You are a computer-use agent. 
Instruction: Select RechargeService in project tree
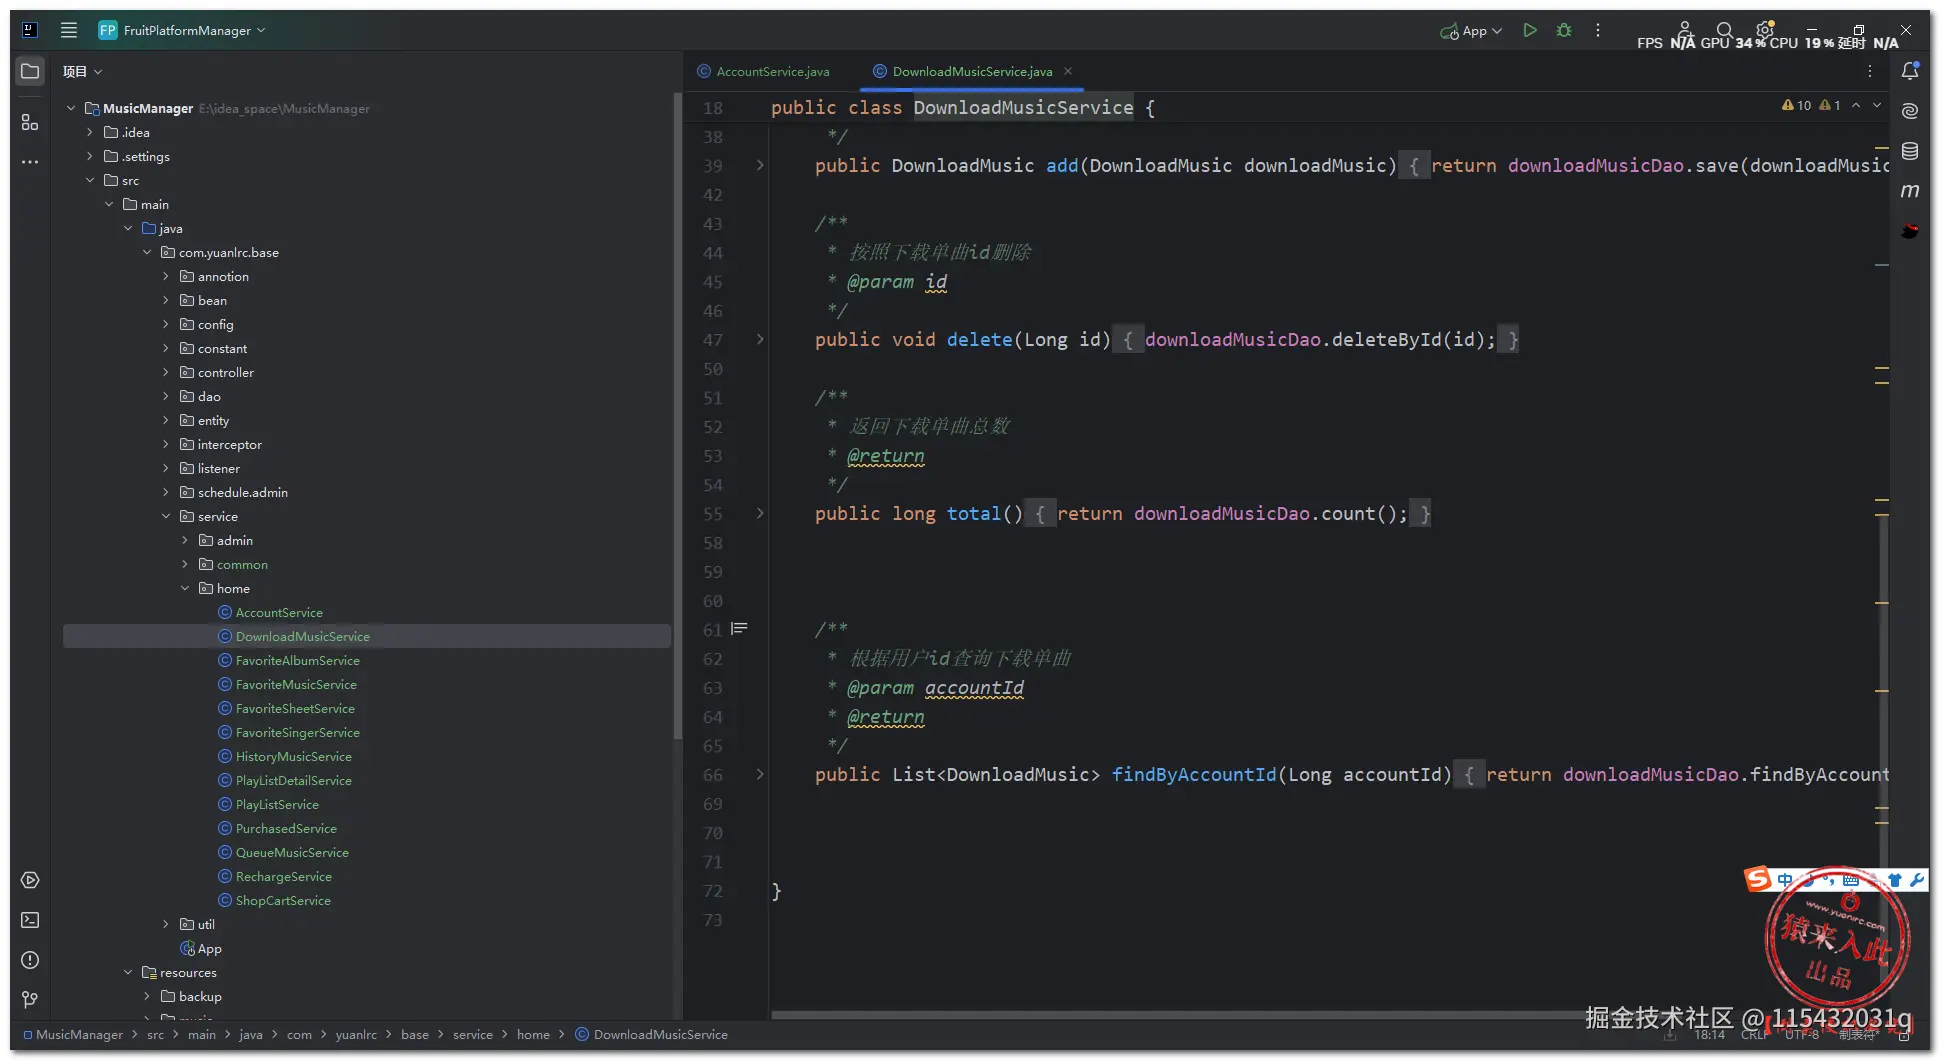(367, 876)
